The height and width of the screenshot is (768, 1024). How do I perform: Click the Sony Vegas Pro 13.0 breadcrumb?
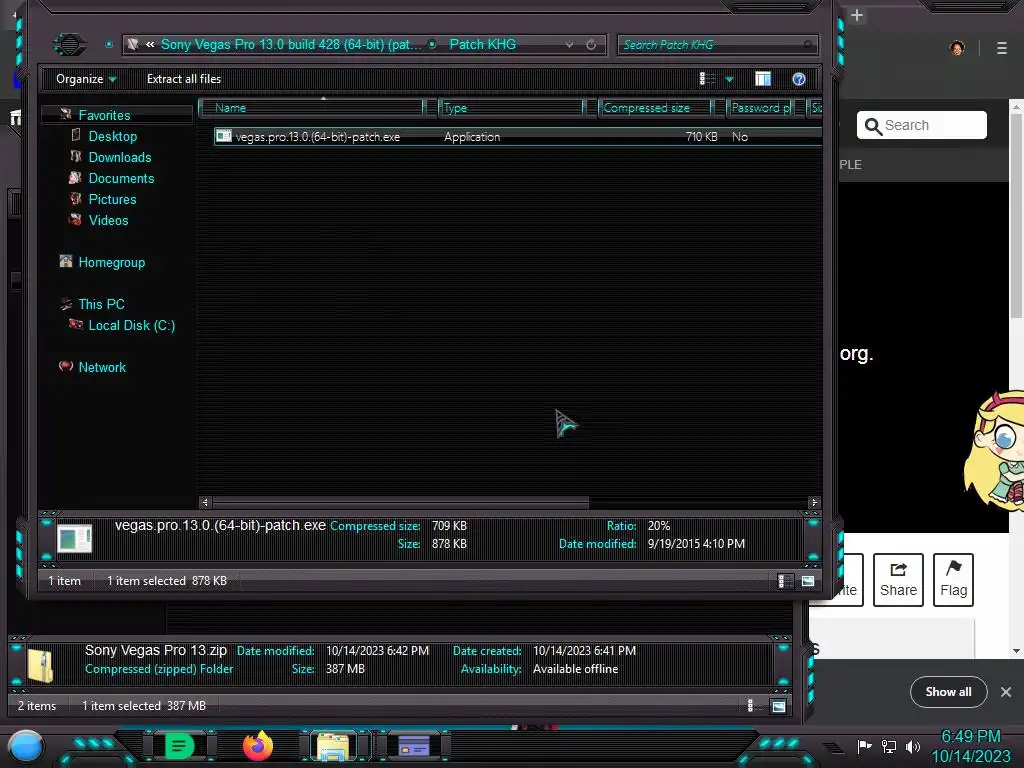pyautogui.click(x=291, y=44)
